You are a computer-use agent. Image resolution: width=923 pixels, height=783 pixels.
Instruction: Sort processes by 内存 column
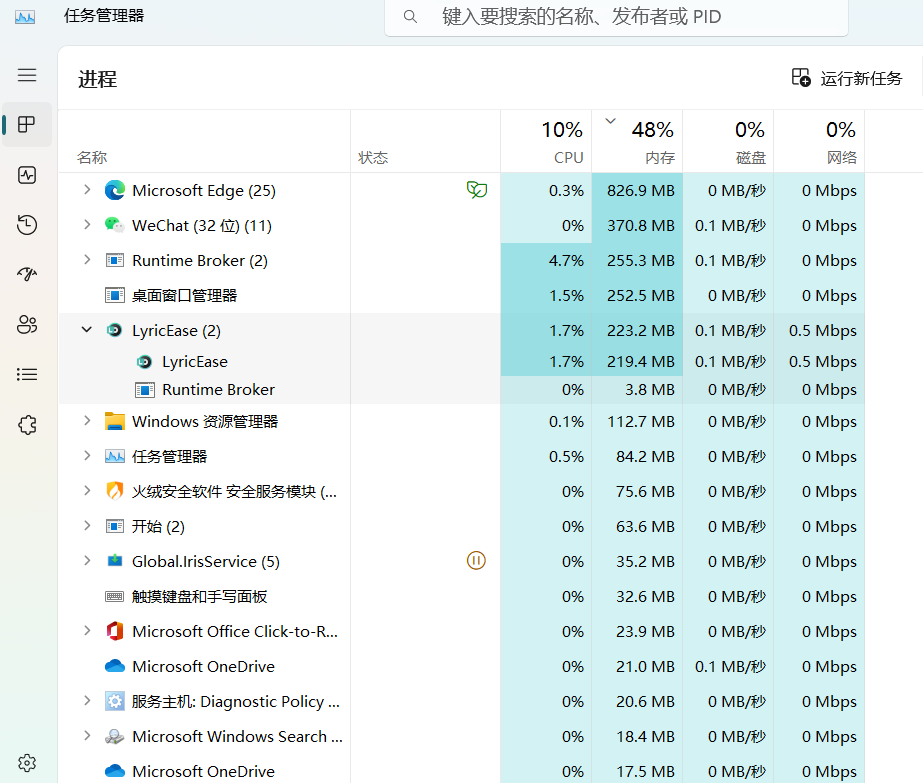tap(637, 141)
